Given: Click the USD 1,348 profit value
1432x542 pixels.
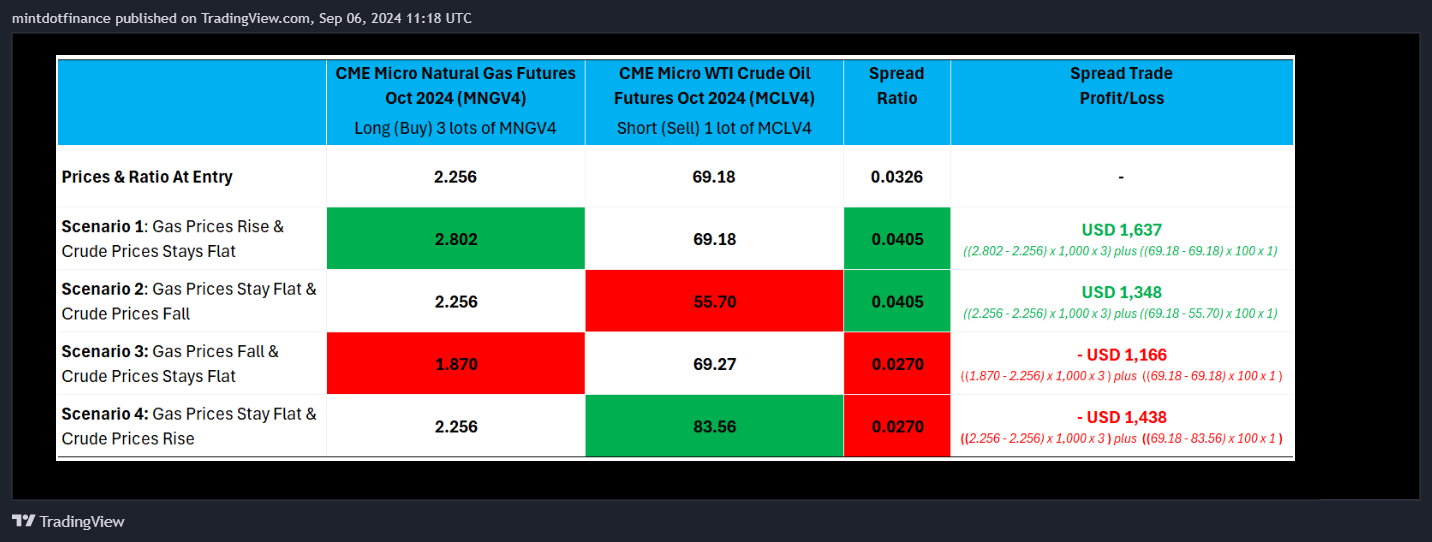Looking at the screenshot, I should pyautogui.click(x=1121, y=293).
